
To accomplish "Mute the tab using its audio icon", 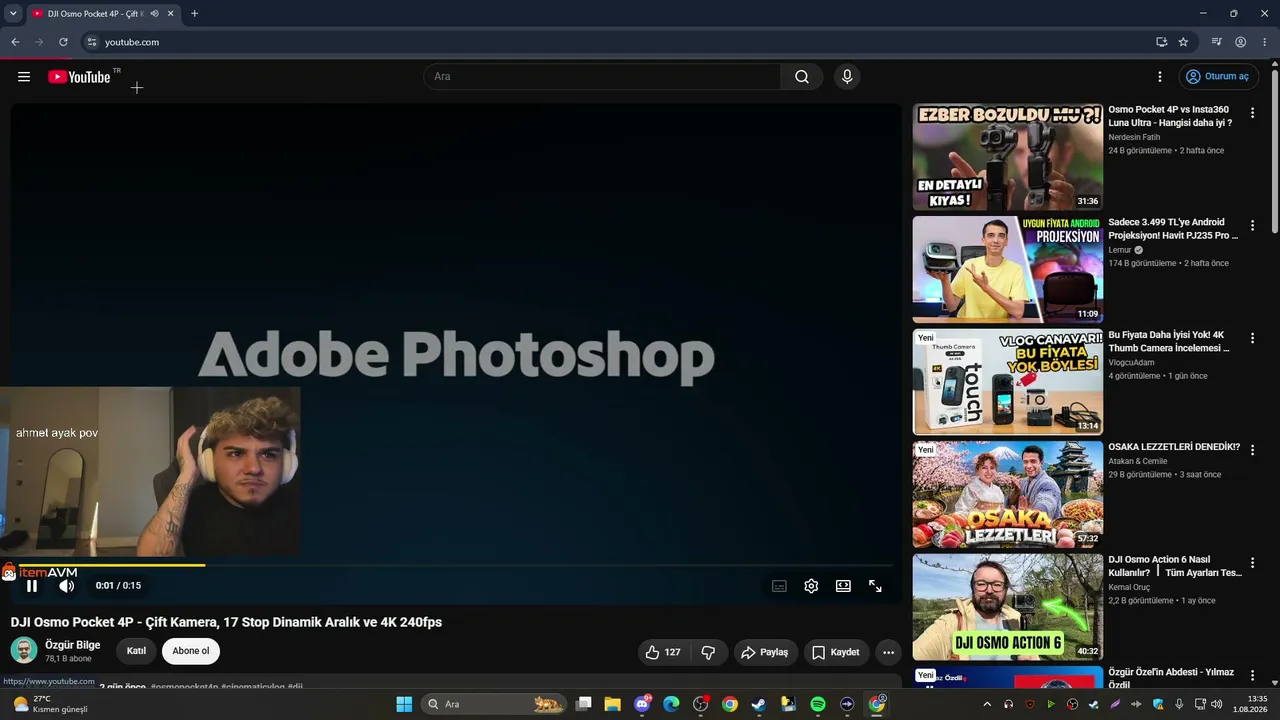I will pyautogui.click(x=154, y=14).
